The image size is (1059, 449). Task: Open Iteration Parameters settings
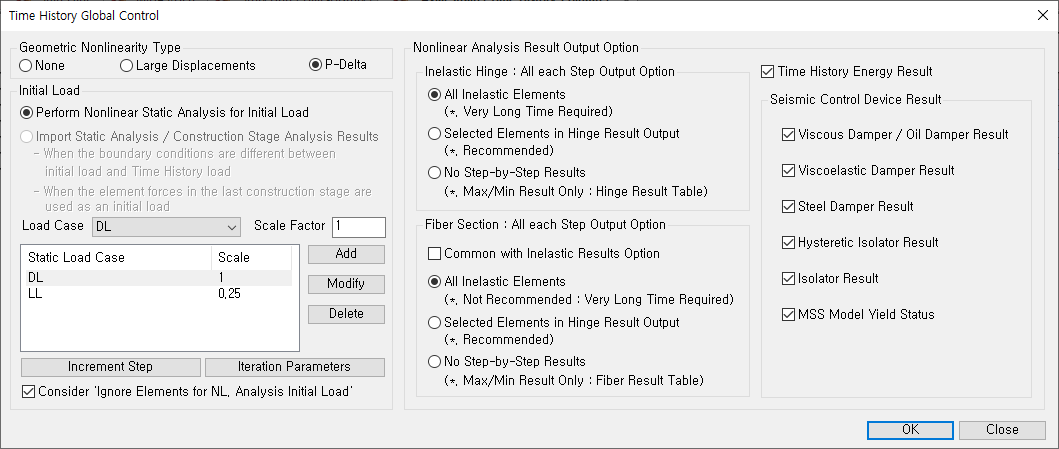[294, 367]
